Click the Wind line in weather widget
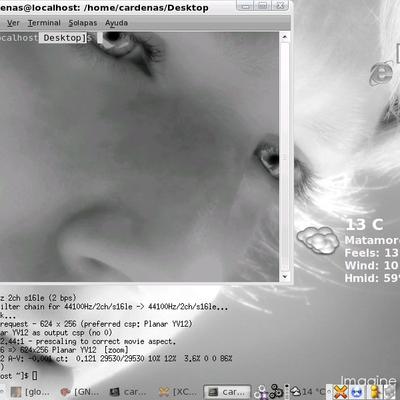The height and width of the screenshot is (400, 400). 372,266
